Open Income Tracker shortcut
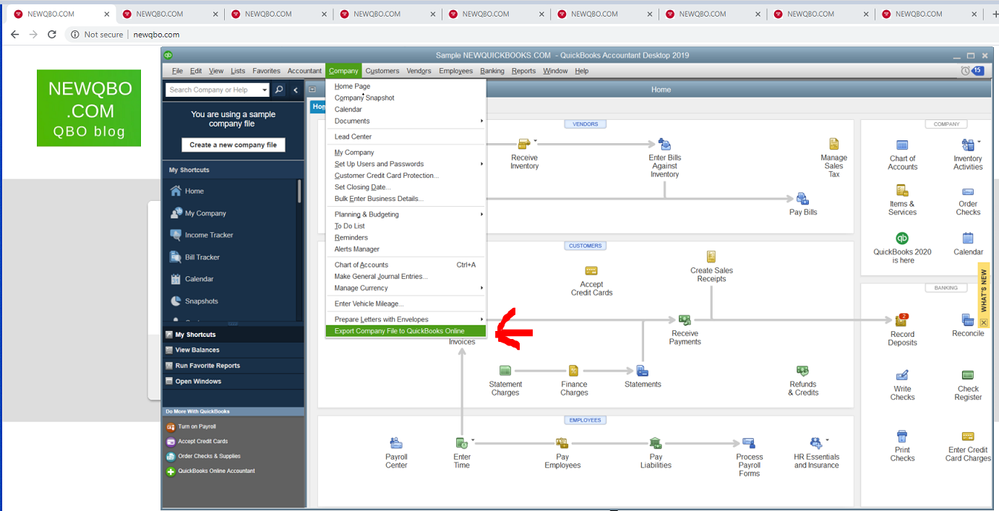 pyautogui.click(x=209, y=235)
